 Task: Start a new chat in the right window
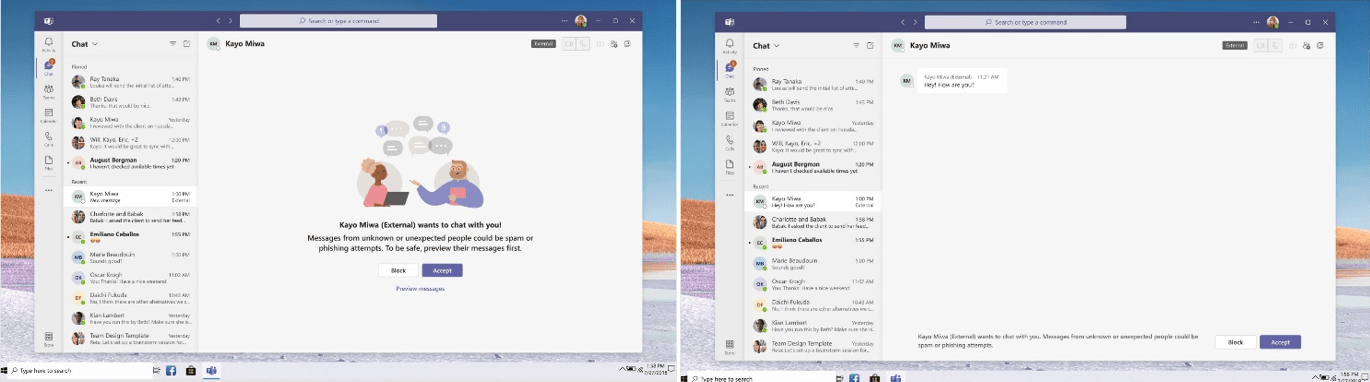[870, 45]
